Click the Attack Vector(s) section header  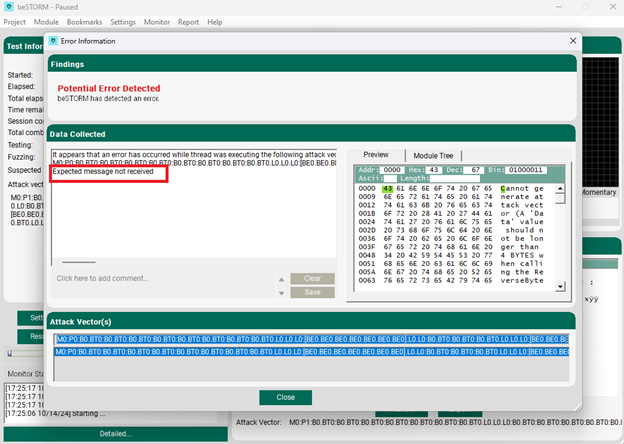[311, 322]
